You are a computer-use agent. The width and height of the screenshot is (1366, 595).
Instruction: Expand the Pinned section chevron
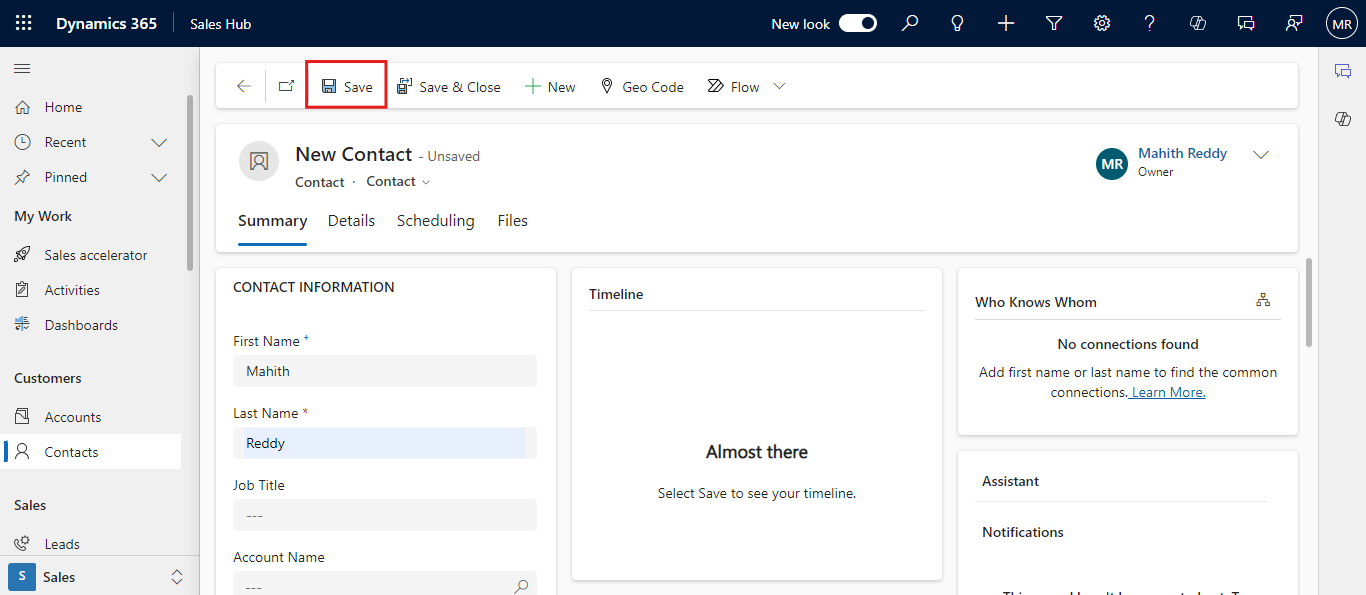pos(159,177)
